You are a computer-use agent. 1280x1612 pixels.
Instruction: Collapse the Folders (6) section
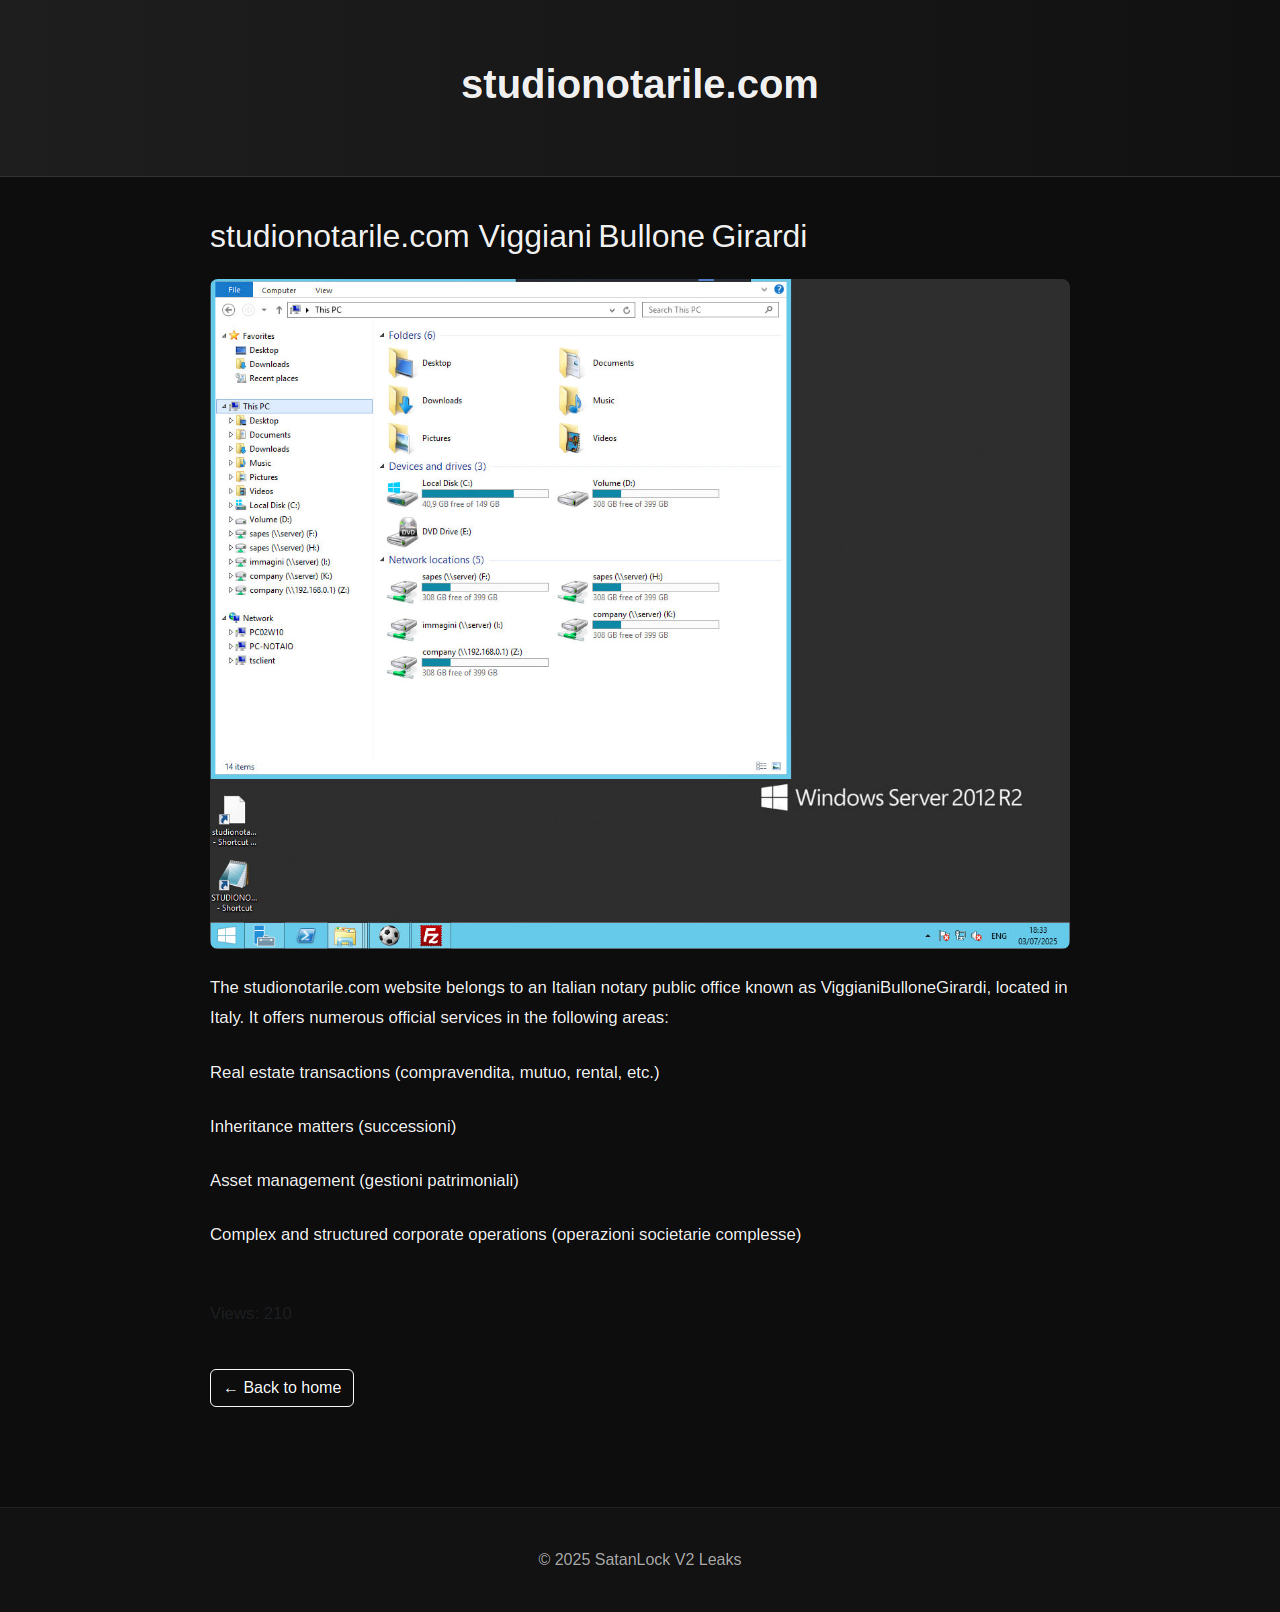(x=382, y=336)
